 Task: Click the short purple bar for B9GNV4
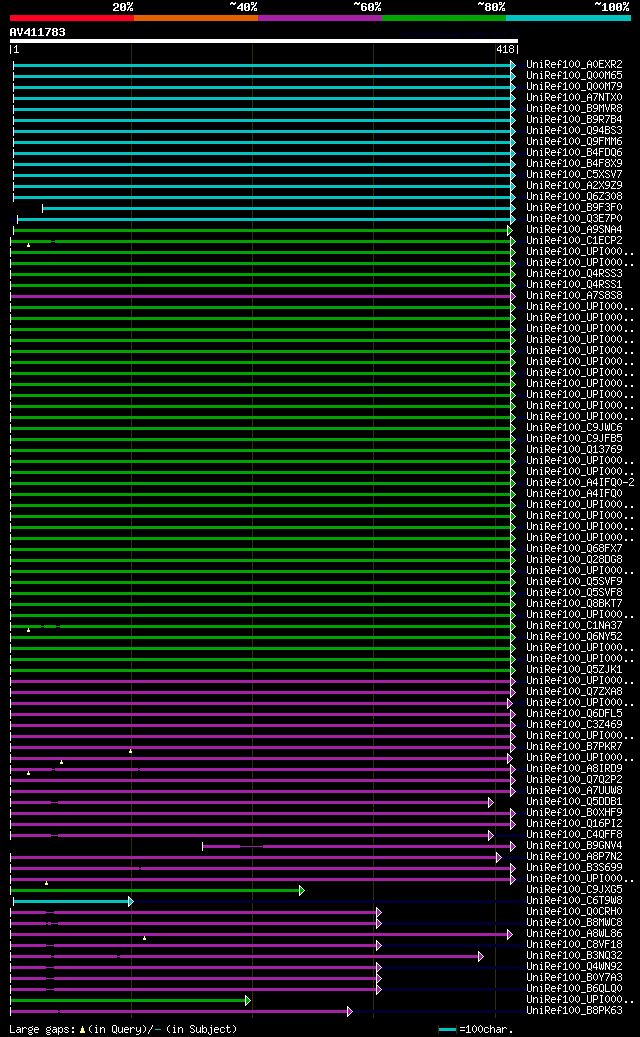point(358,847)
